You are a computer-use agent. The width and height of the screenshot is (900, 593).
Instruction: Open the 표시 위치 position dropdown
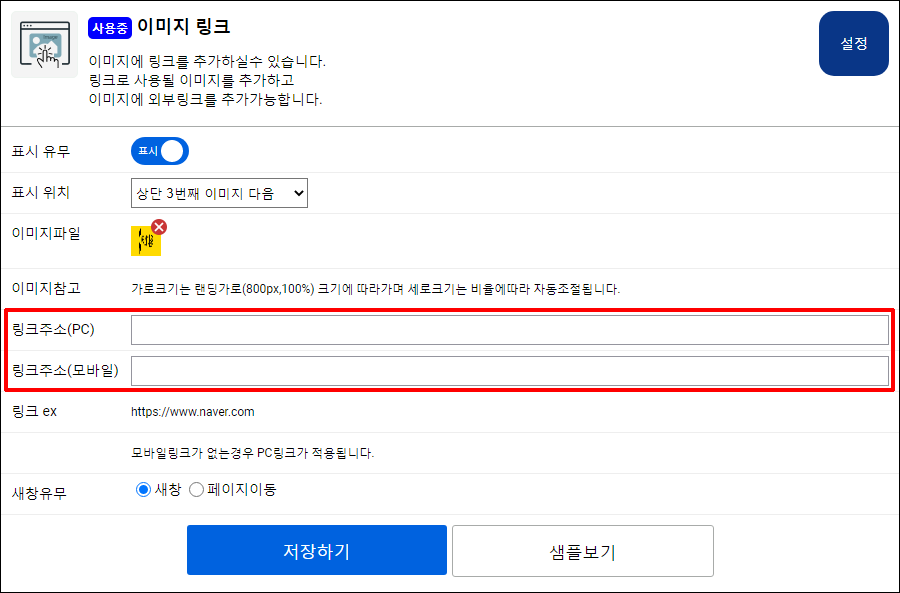tap(219, 193)
